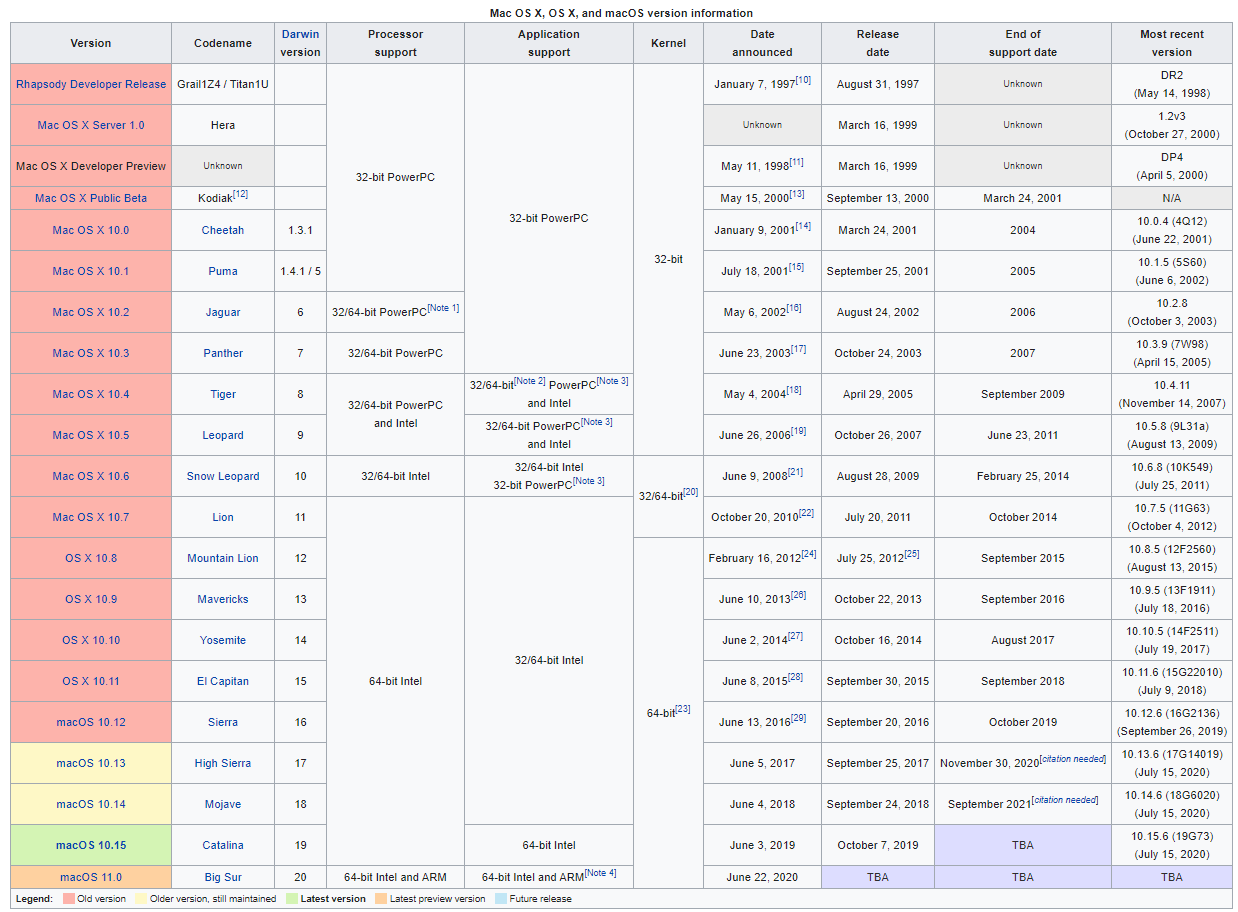
Task: Open the Puma codename link
Action: click(x=222, y=271)
